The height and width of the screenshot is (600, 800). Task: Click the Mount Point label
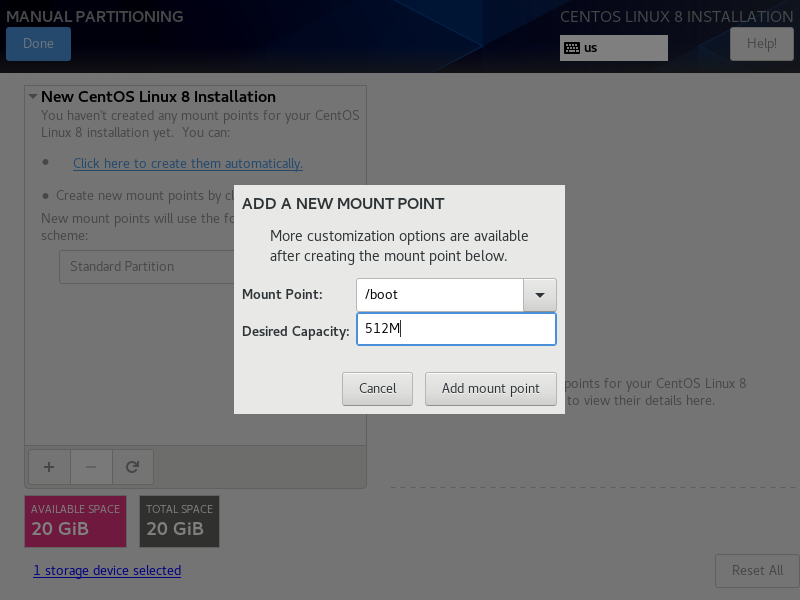point(282,294)
